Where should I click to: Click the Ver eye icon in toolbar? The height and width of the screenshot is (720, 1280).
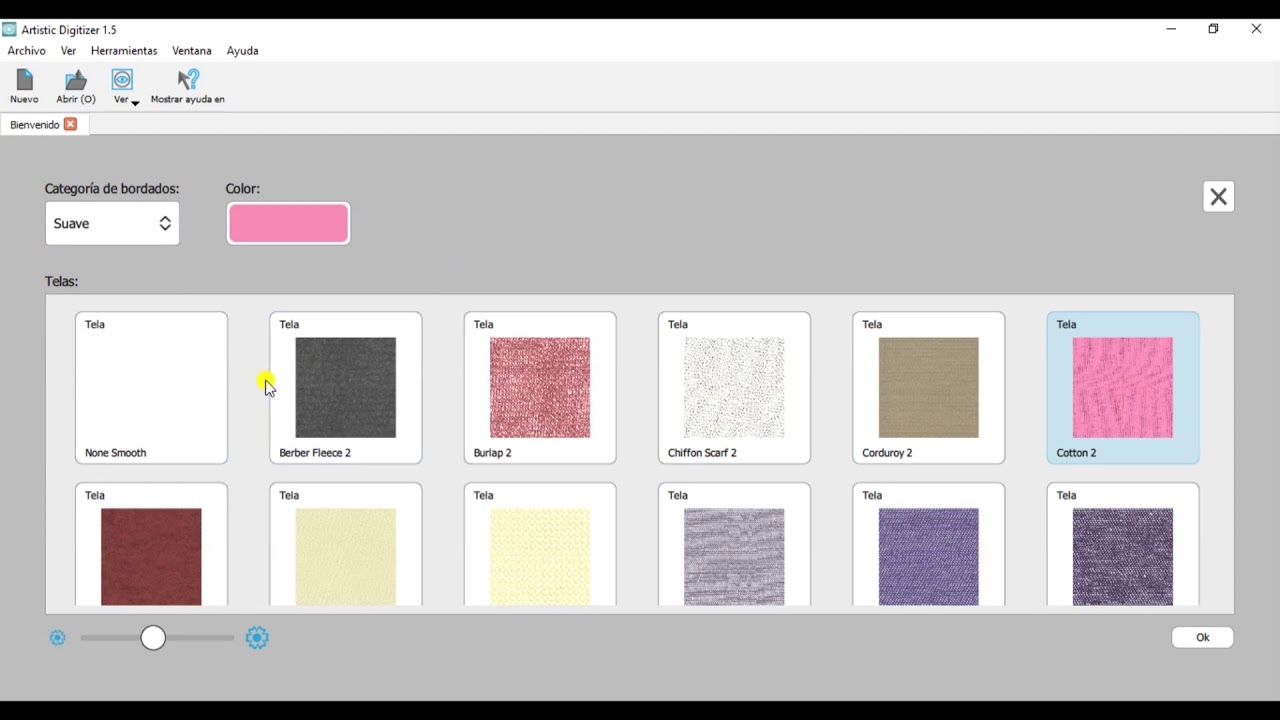[122, 81]
